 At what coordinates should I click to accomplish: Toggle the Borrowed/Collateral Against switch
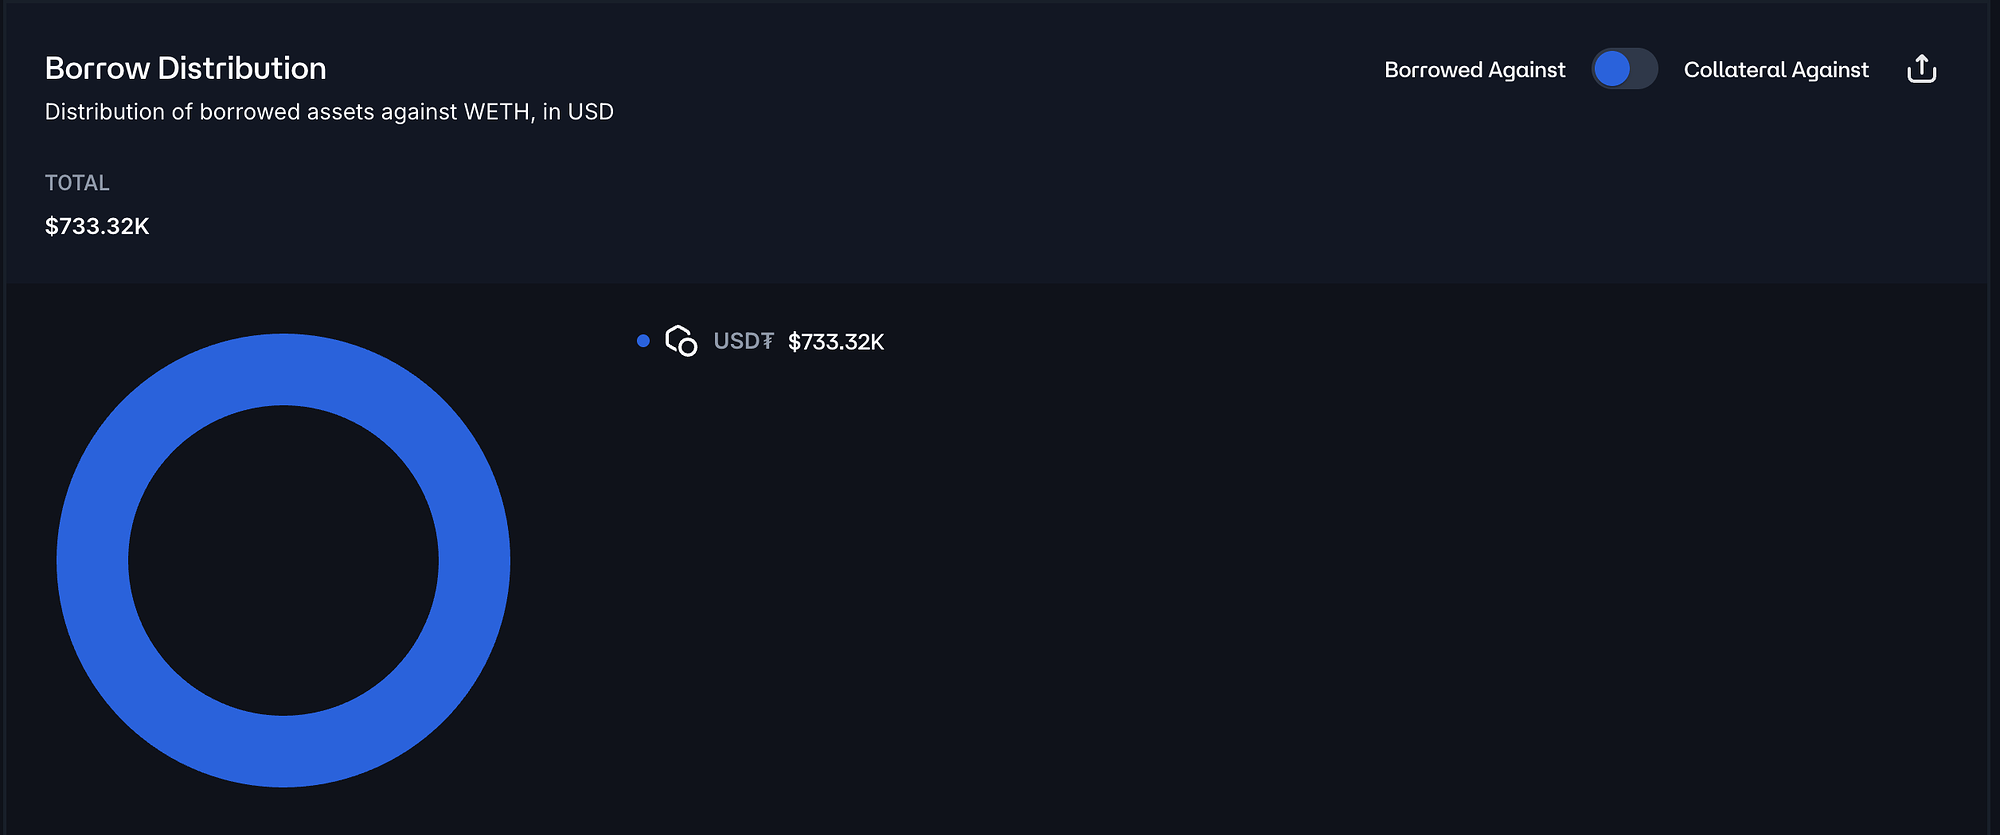pos(1624,69)
